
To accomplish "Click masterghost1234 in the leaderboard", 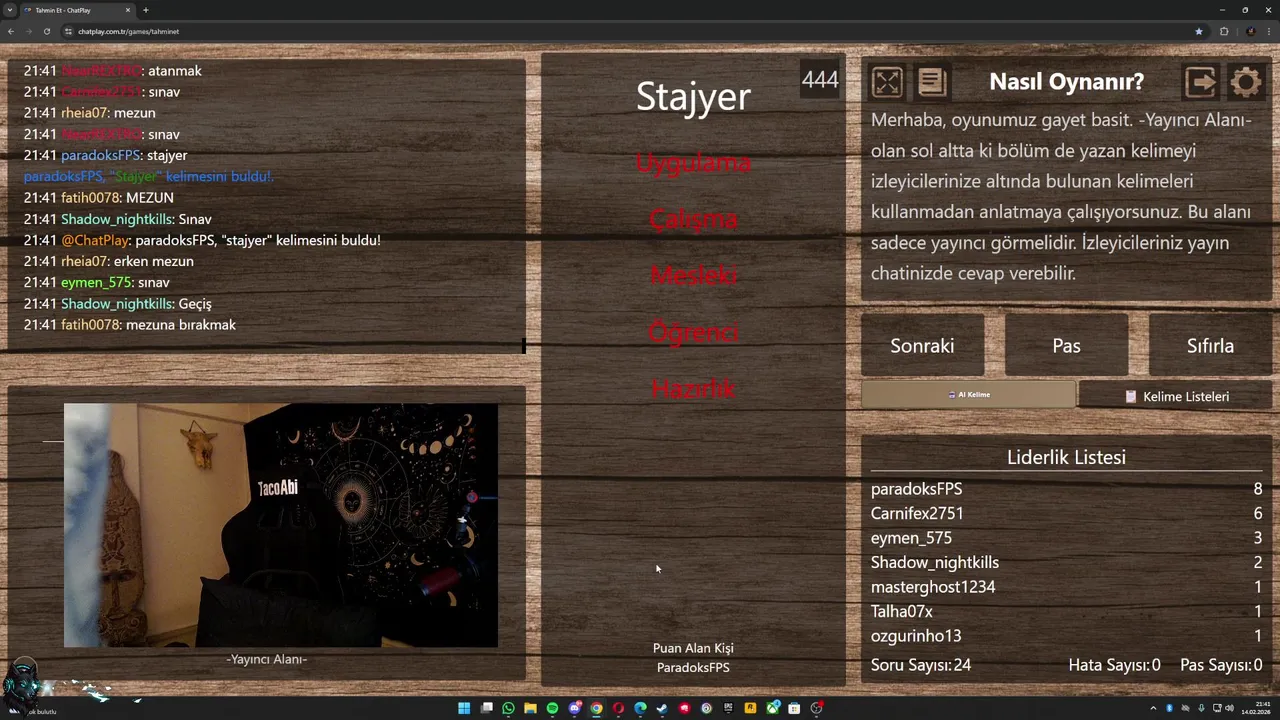I will tap(933, 587).
